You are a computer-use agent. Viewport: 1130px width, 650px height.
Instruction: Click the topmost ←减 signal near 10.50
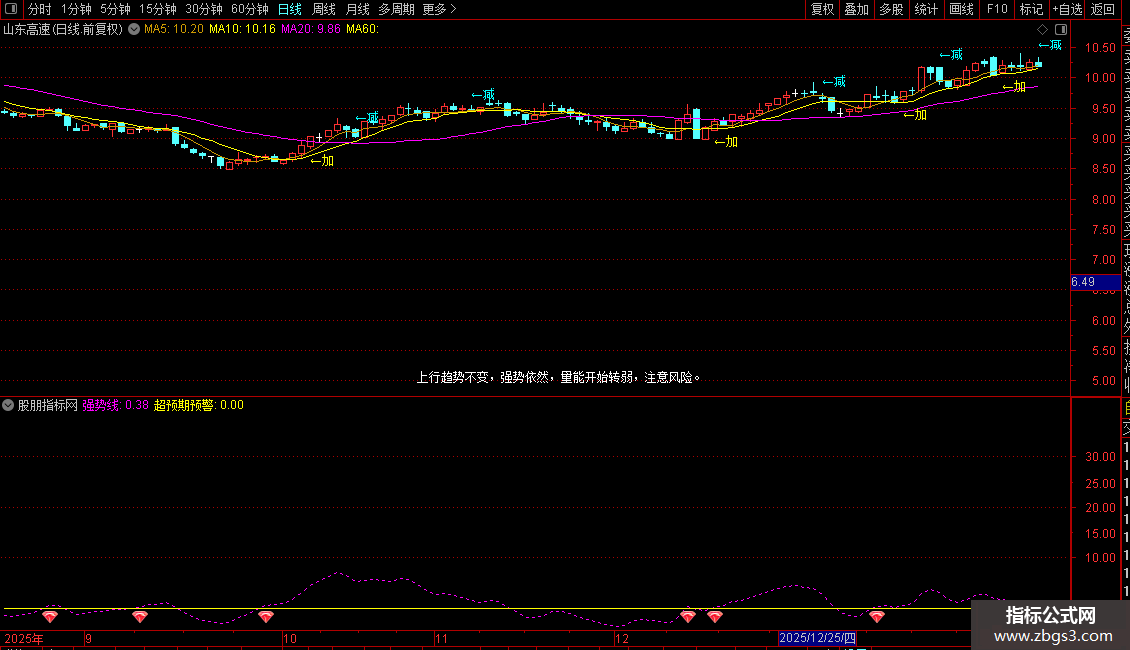[1049, 44]
